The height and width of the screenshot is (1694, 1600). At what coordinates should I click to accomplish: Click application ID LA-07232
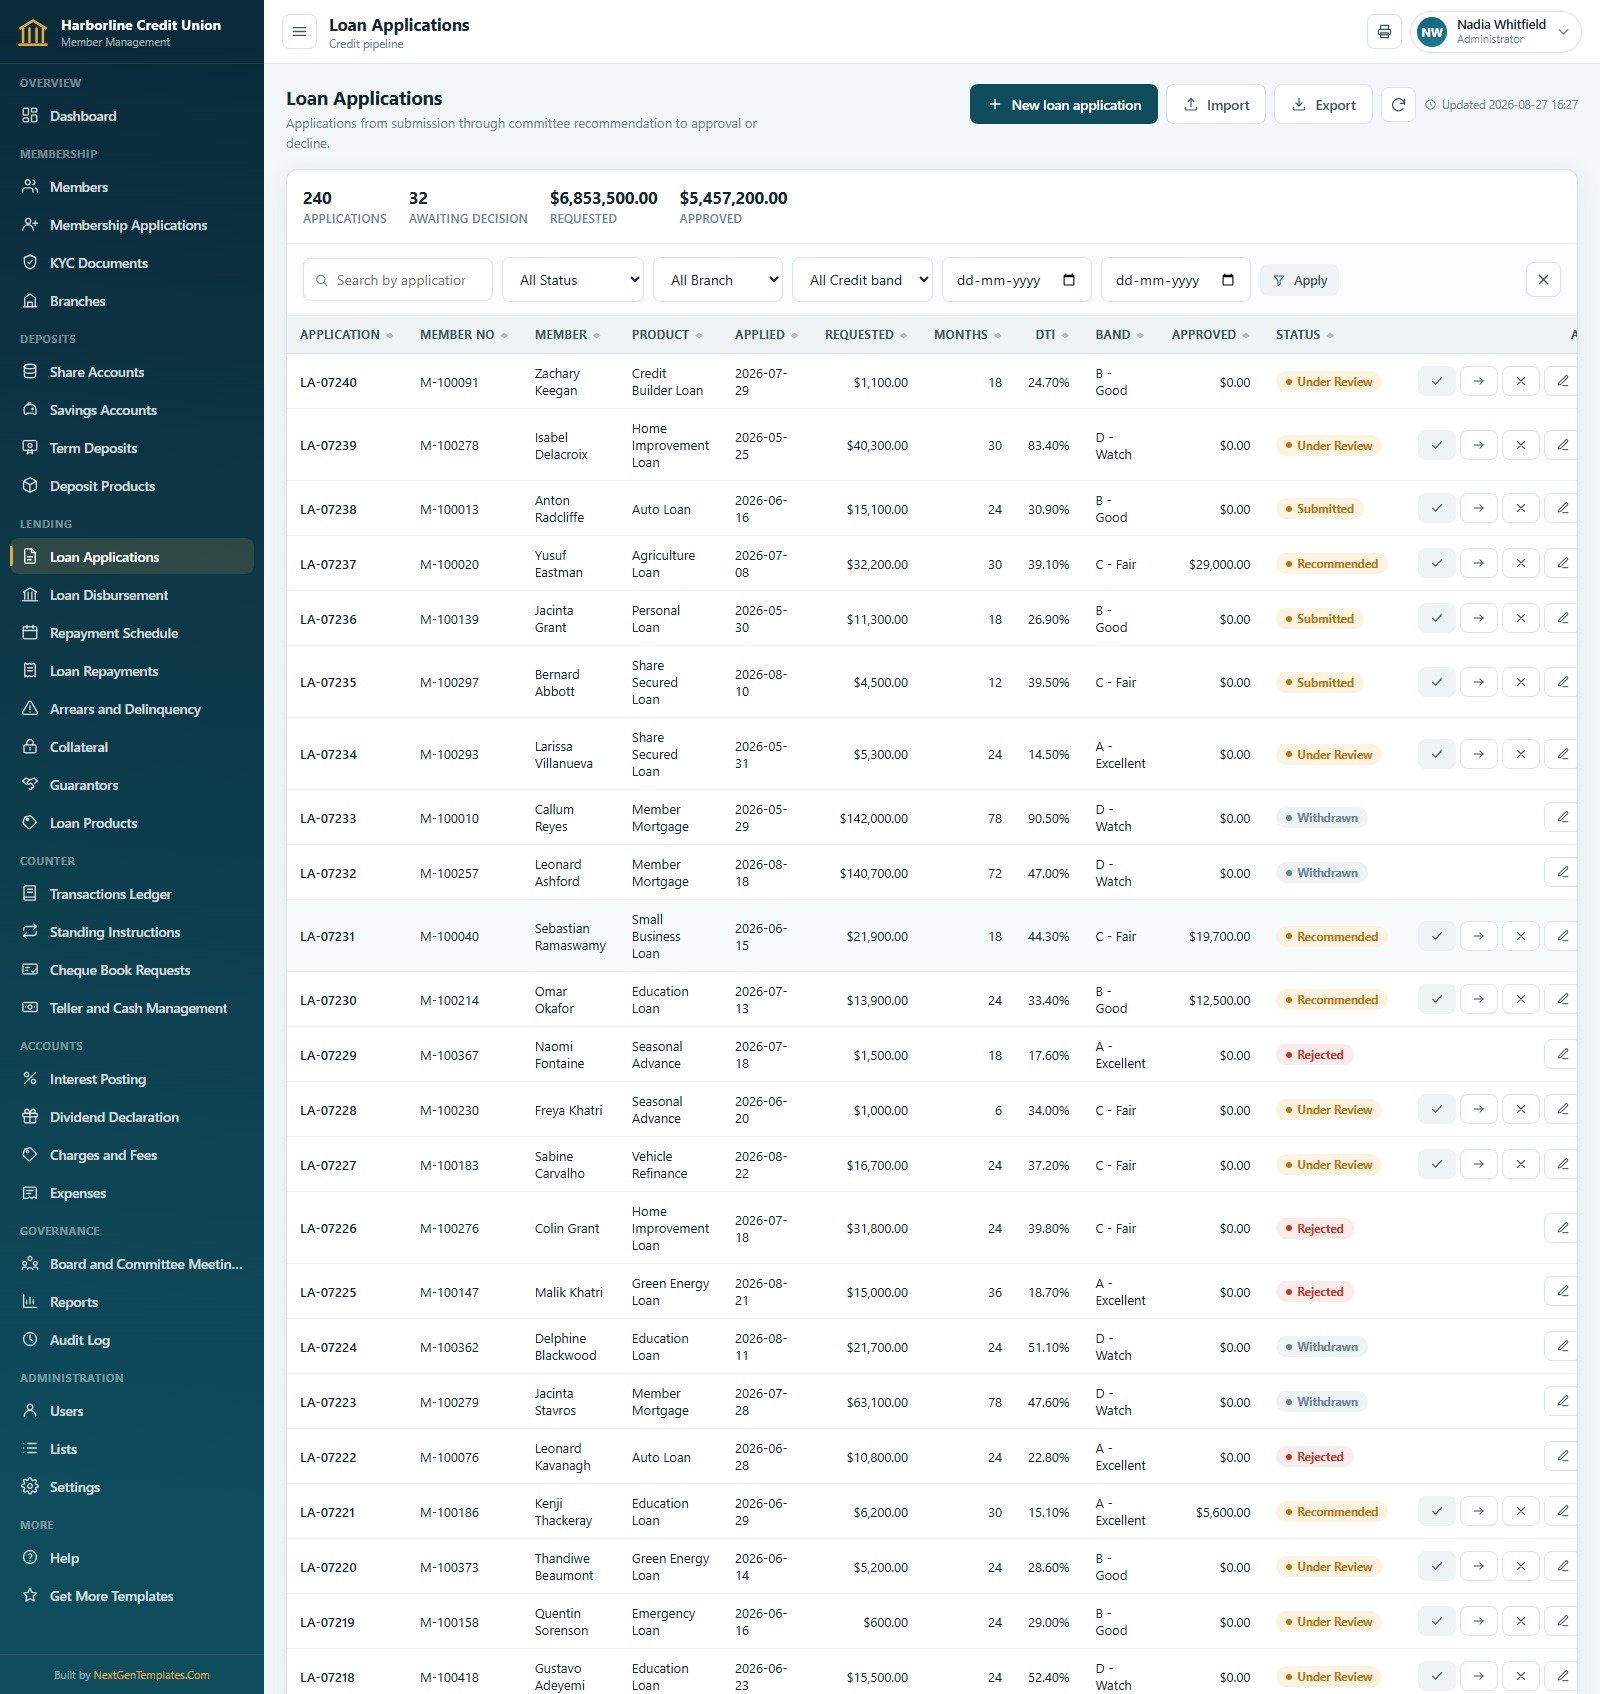click(328, 873)
